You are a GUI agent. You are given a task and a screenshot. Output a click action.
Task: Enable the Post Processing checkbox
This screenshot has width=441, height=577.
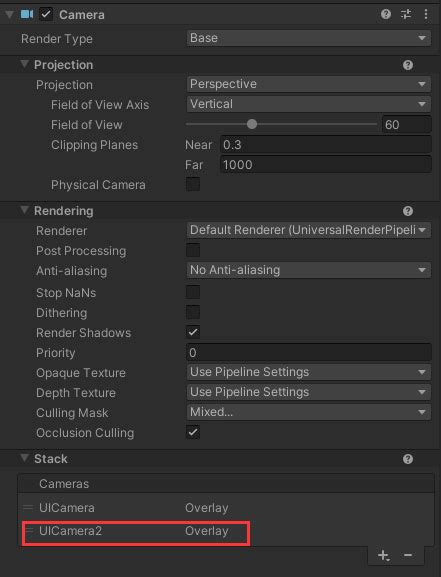click(x=193, y=250)
